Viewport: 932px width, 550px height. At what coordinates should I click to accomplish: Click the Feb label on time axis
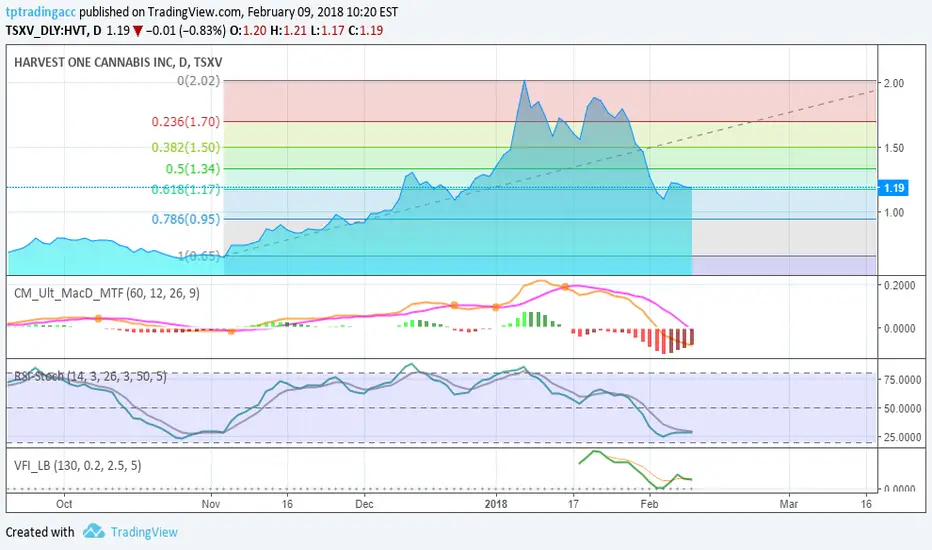[649, 504]
